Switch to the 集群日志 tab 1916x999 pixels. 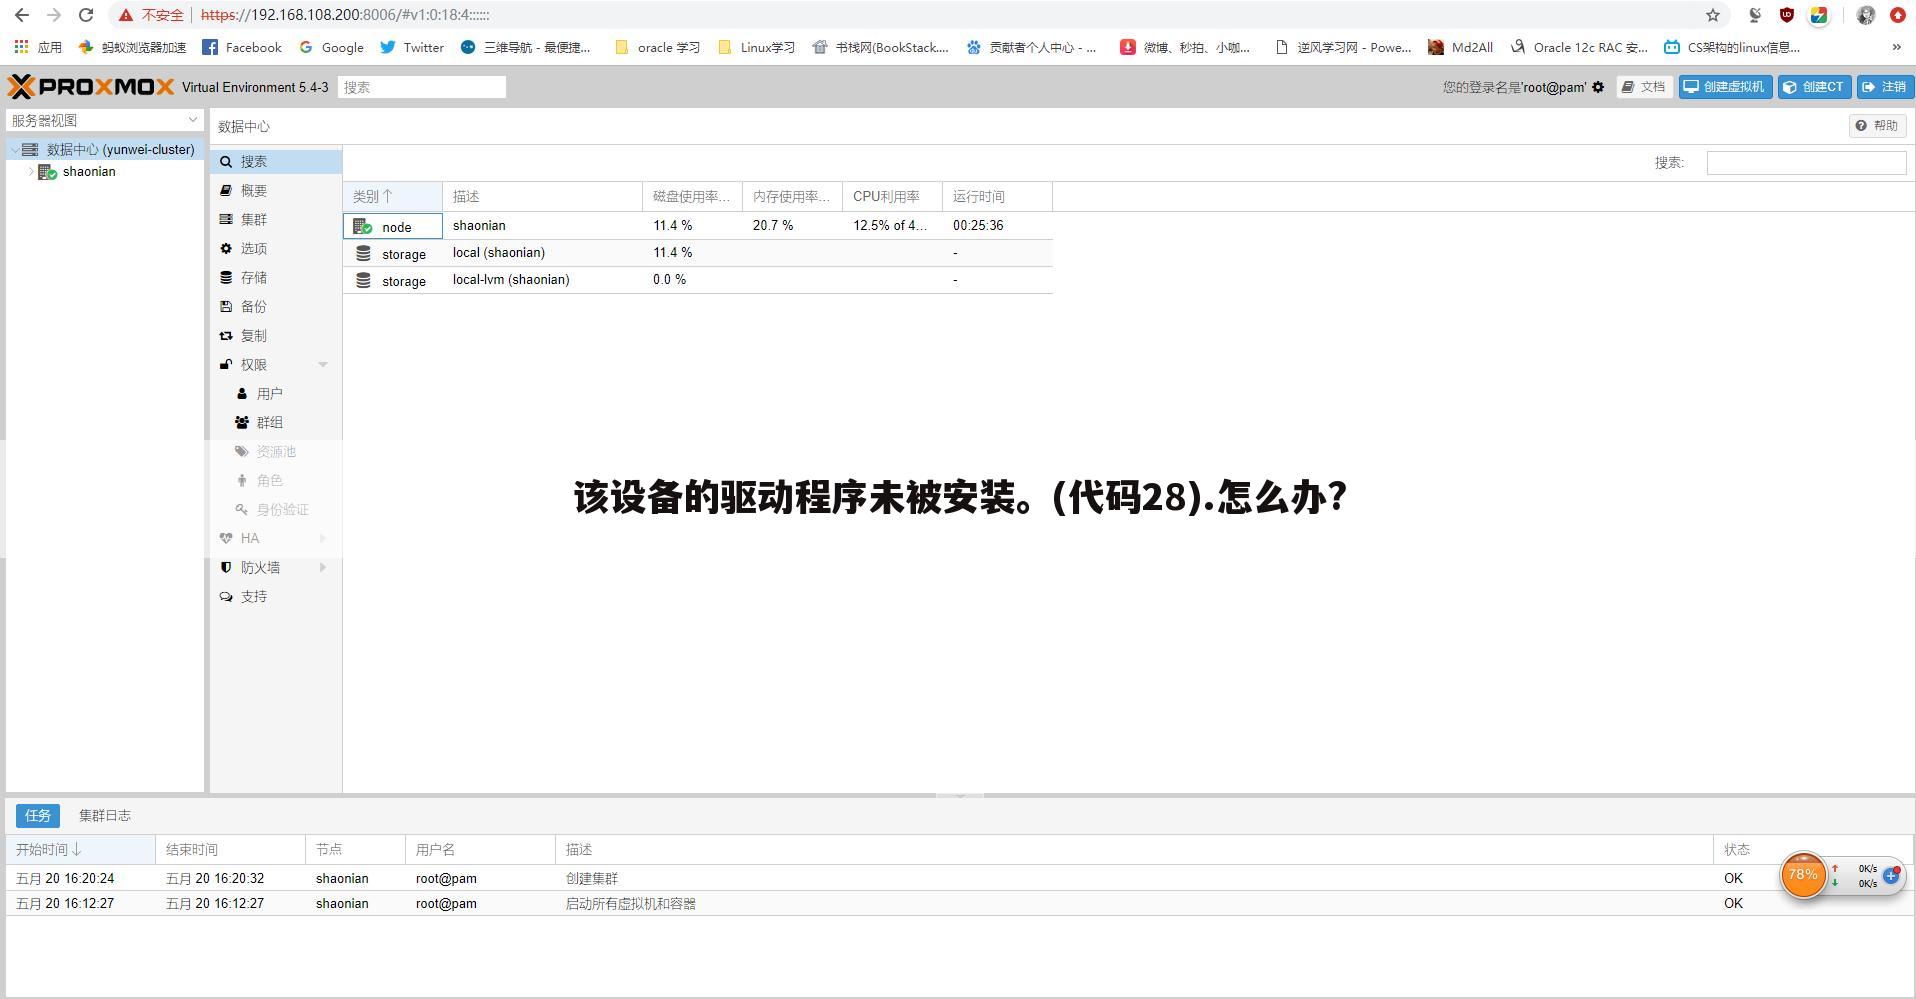104,815
